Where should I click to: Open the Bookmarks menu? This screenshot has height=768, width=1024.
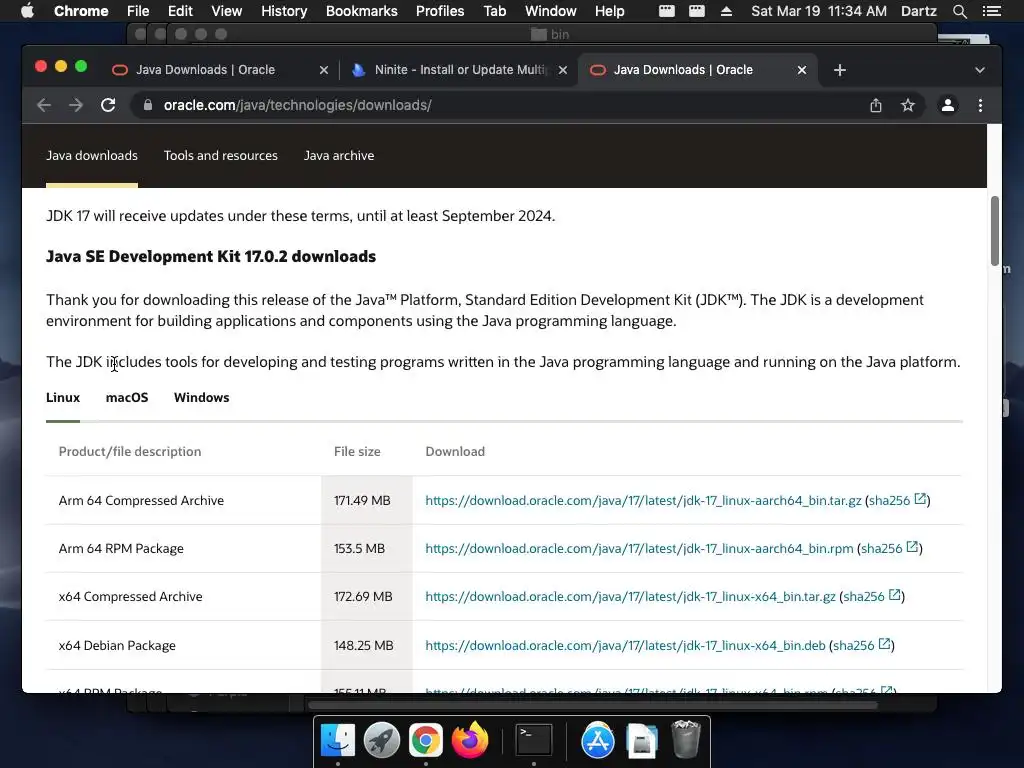click(x=362, y=11)
